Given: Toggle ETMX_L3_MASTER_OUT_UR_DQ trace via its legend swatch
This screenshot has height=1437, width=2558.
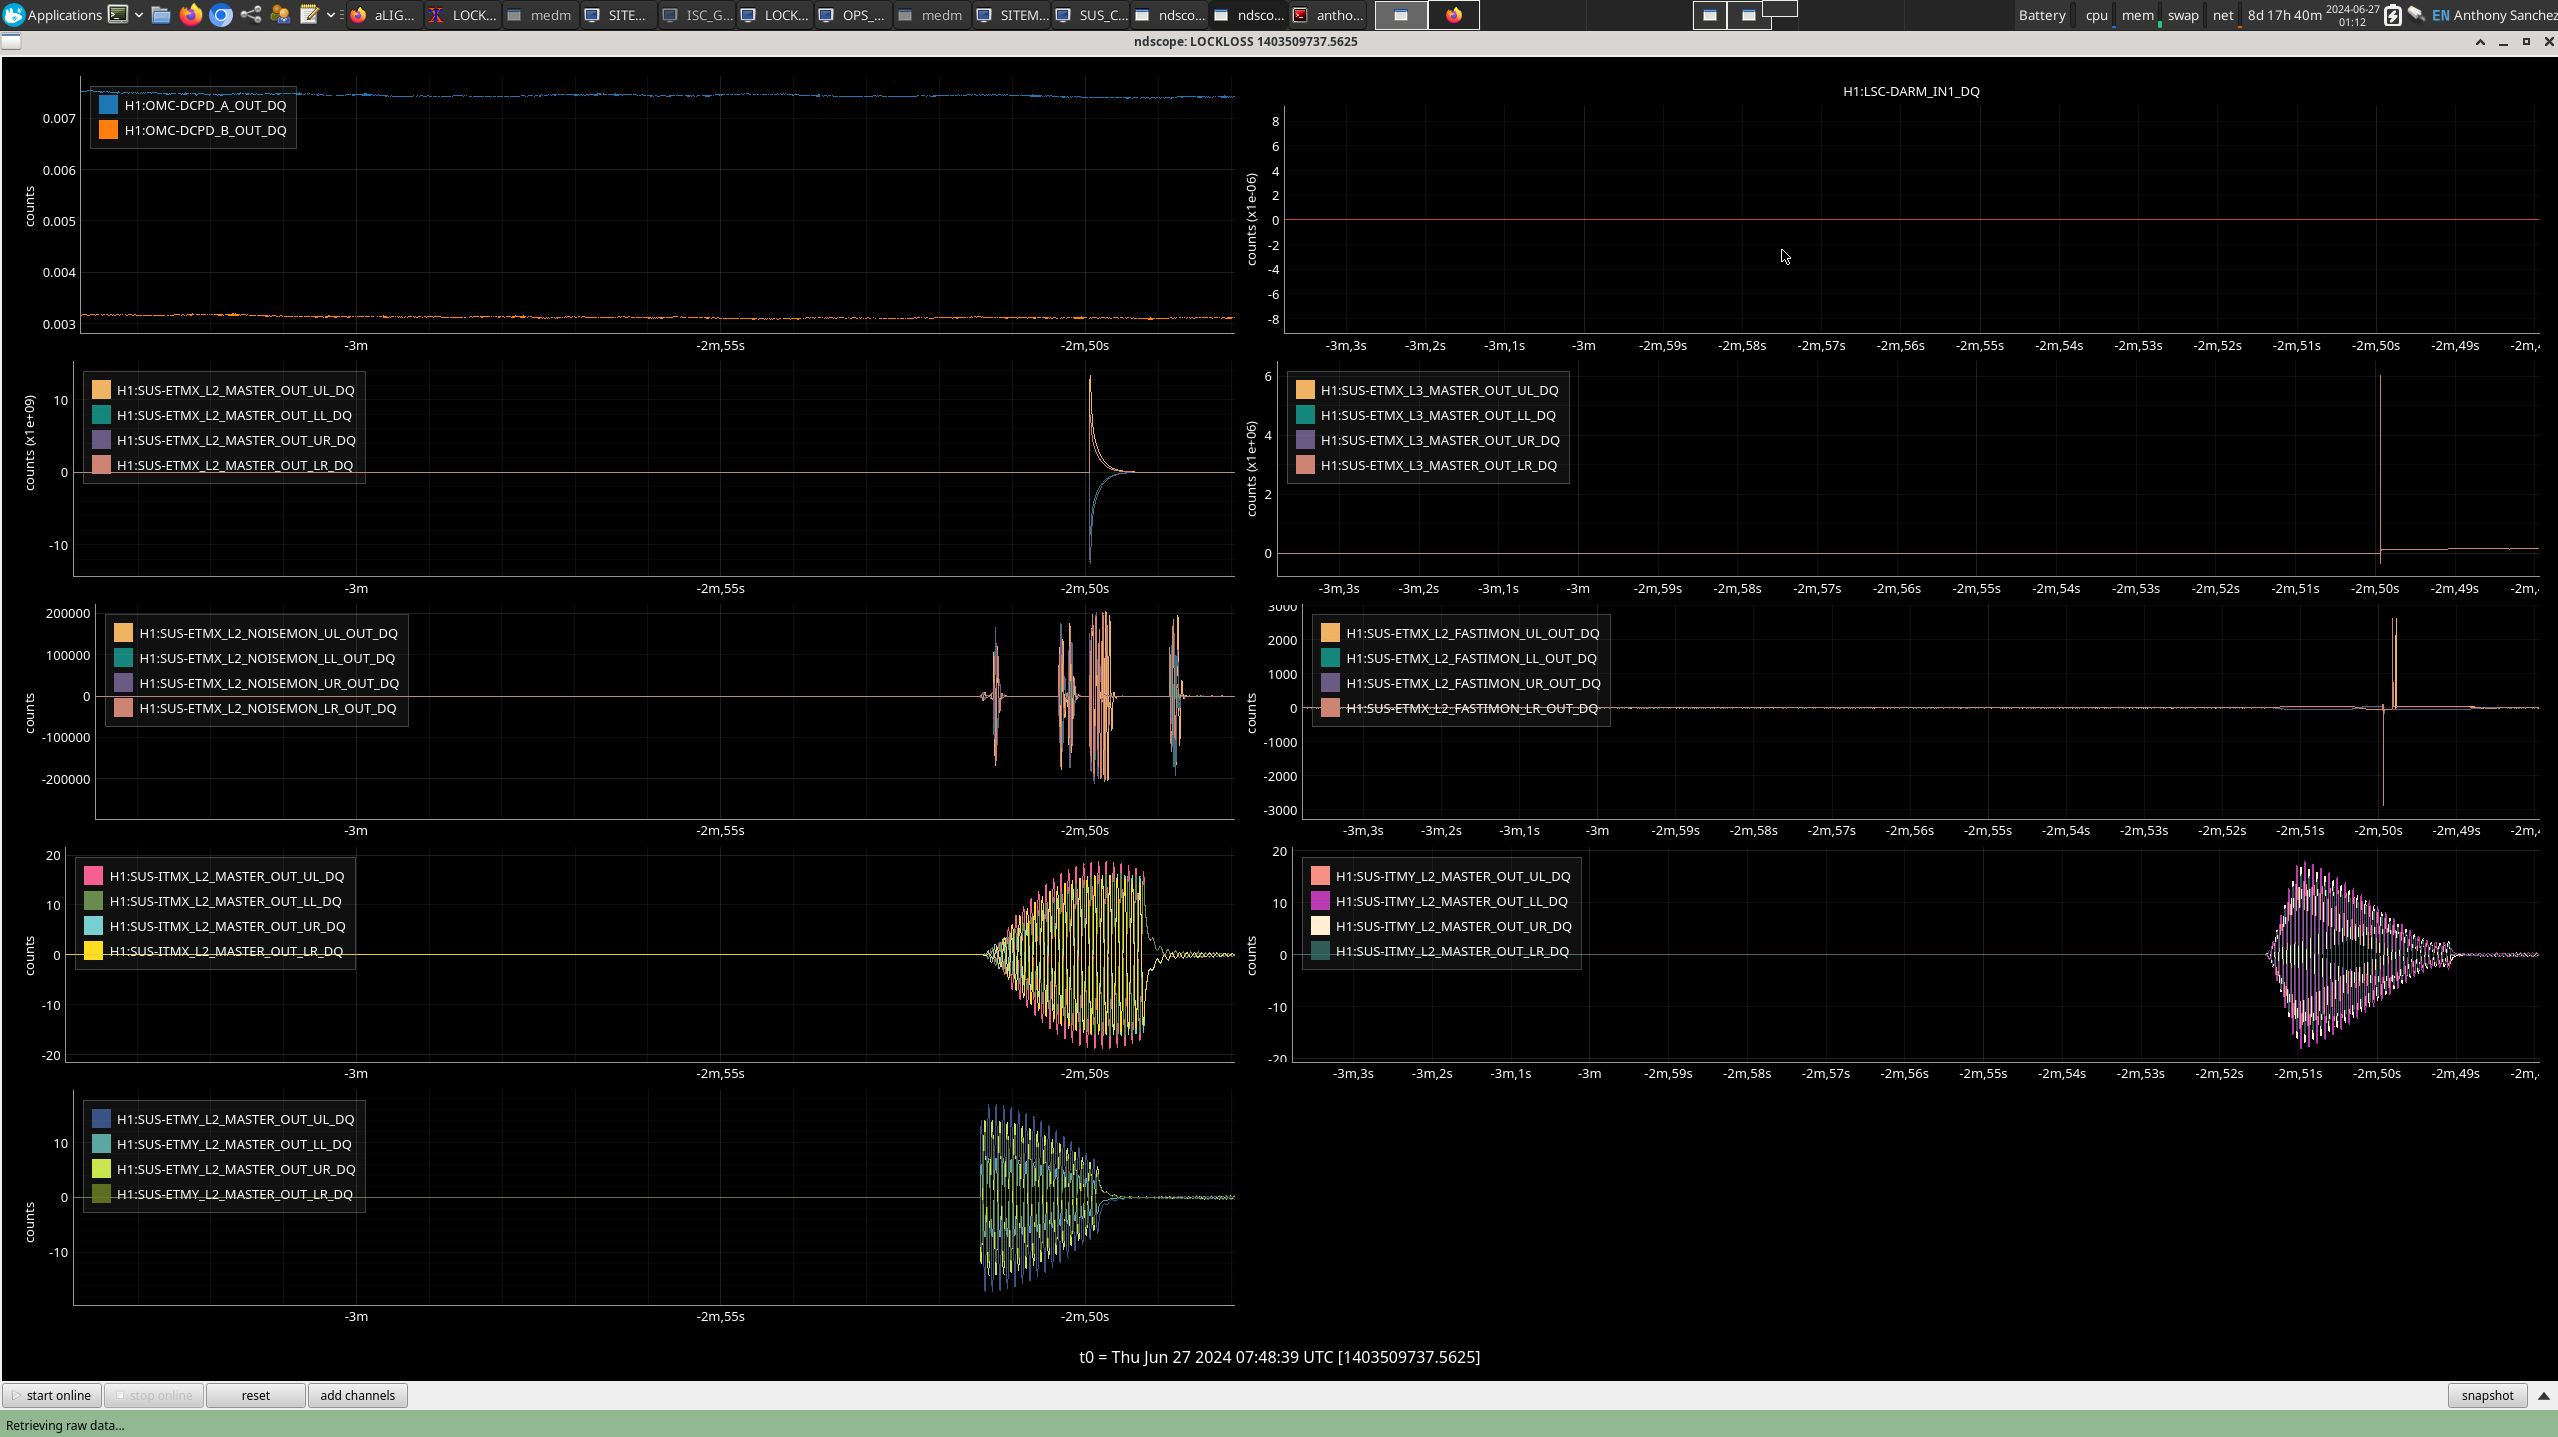Looking at the screenshot, I should pyautogui.click(x=1305, y=440).
